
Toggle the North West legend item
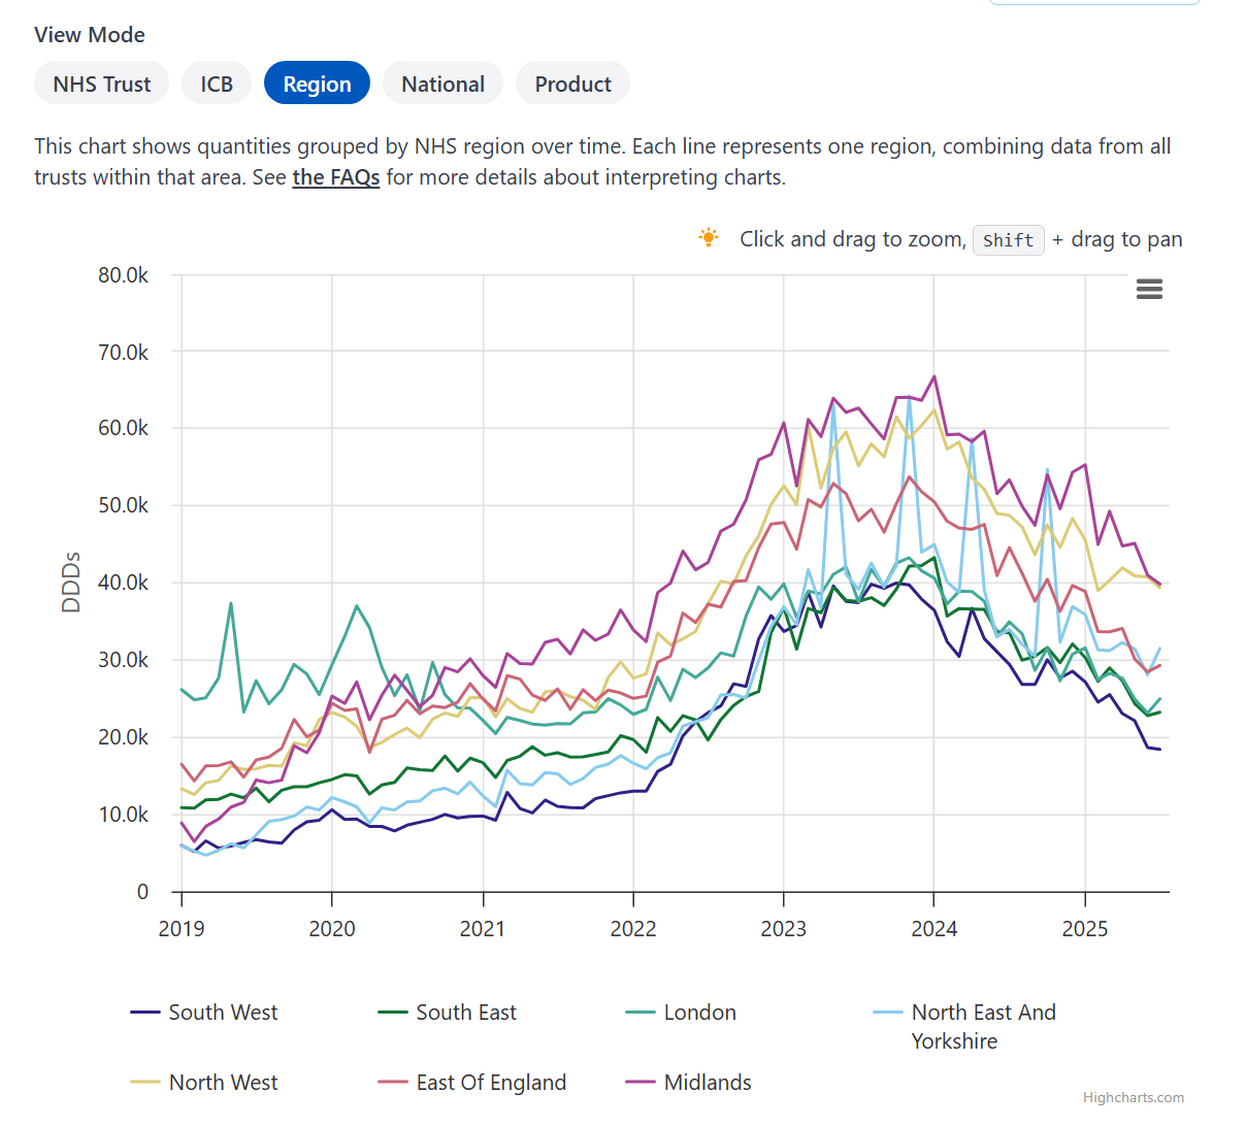[x=223, y=1082]
